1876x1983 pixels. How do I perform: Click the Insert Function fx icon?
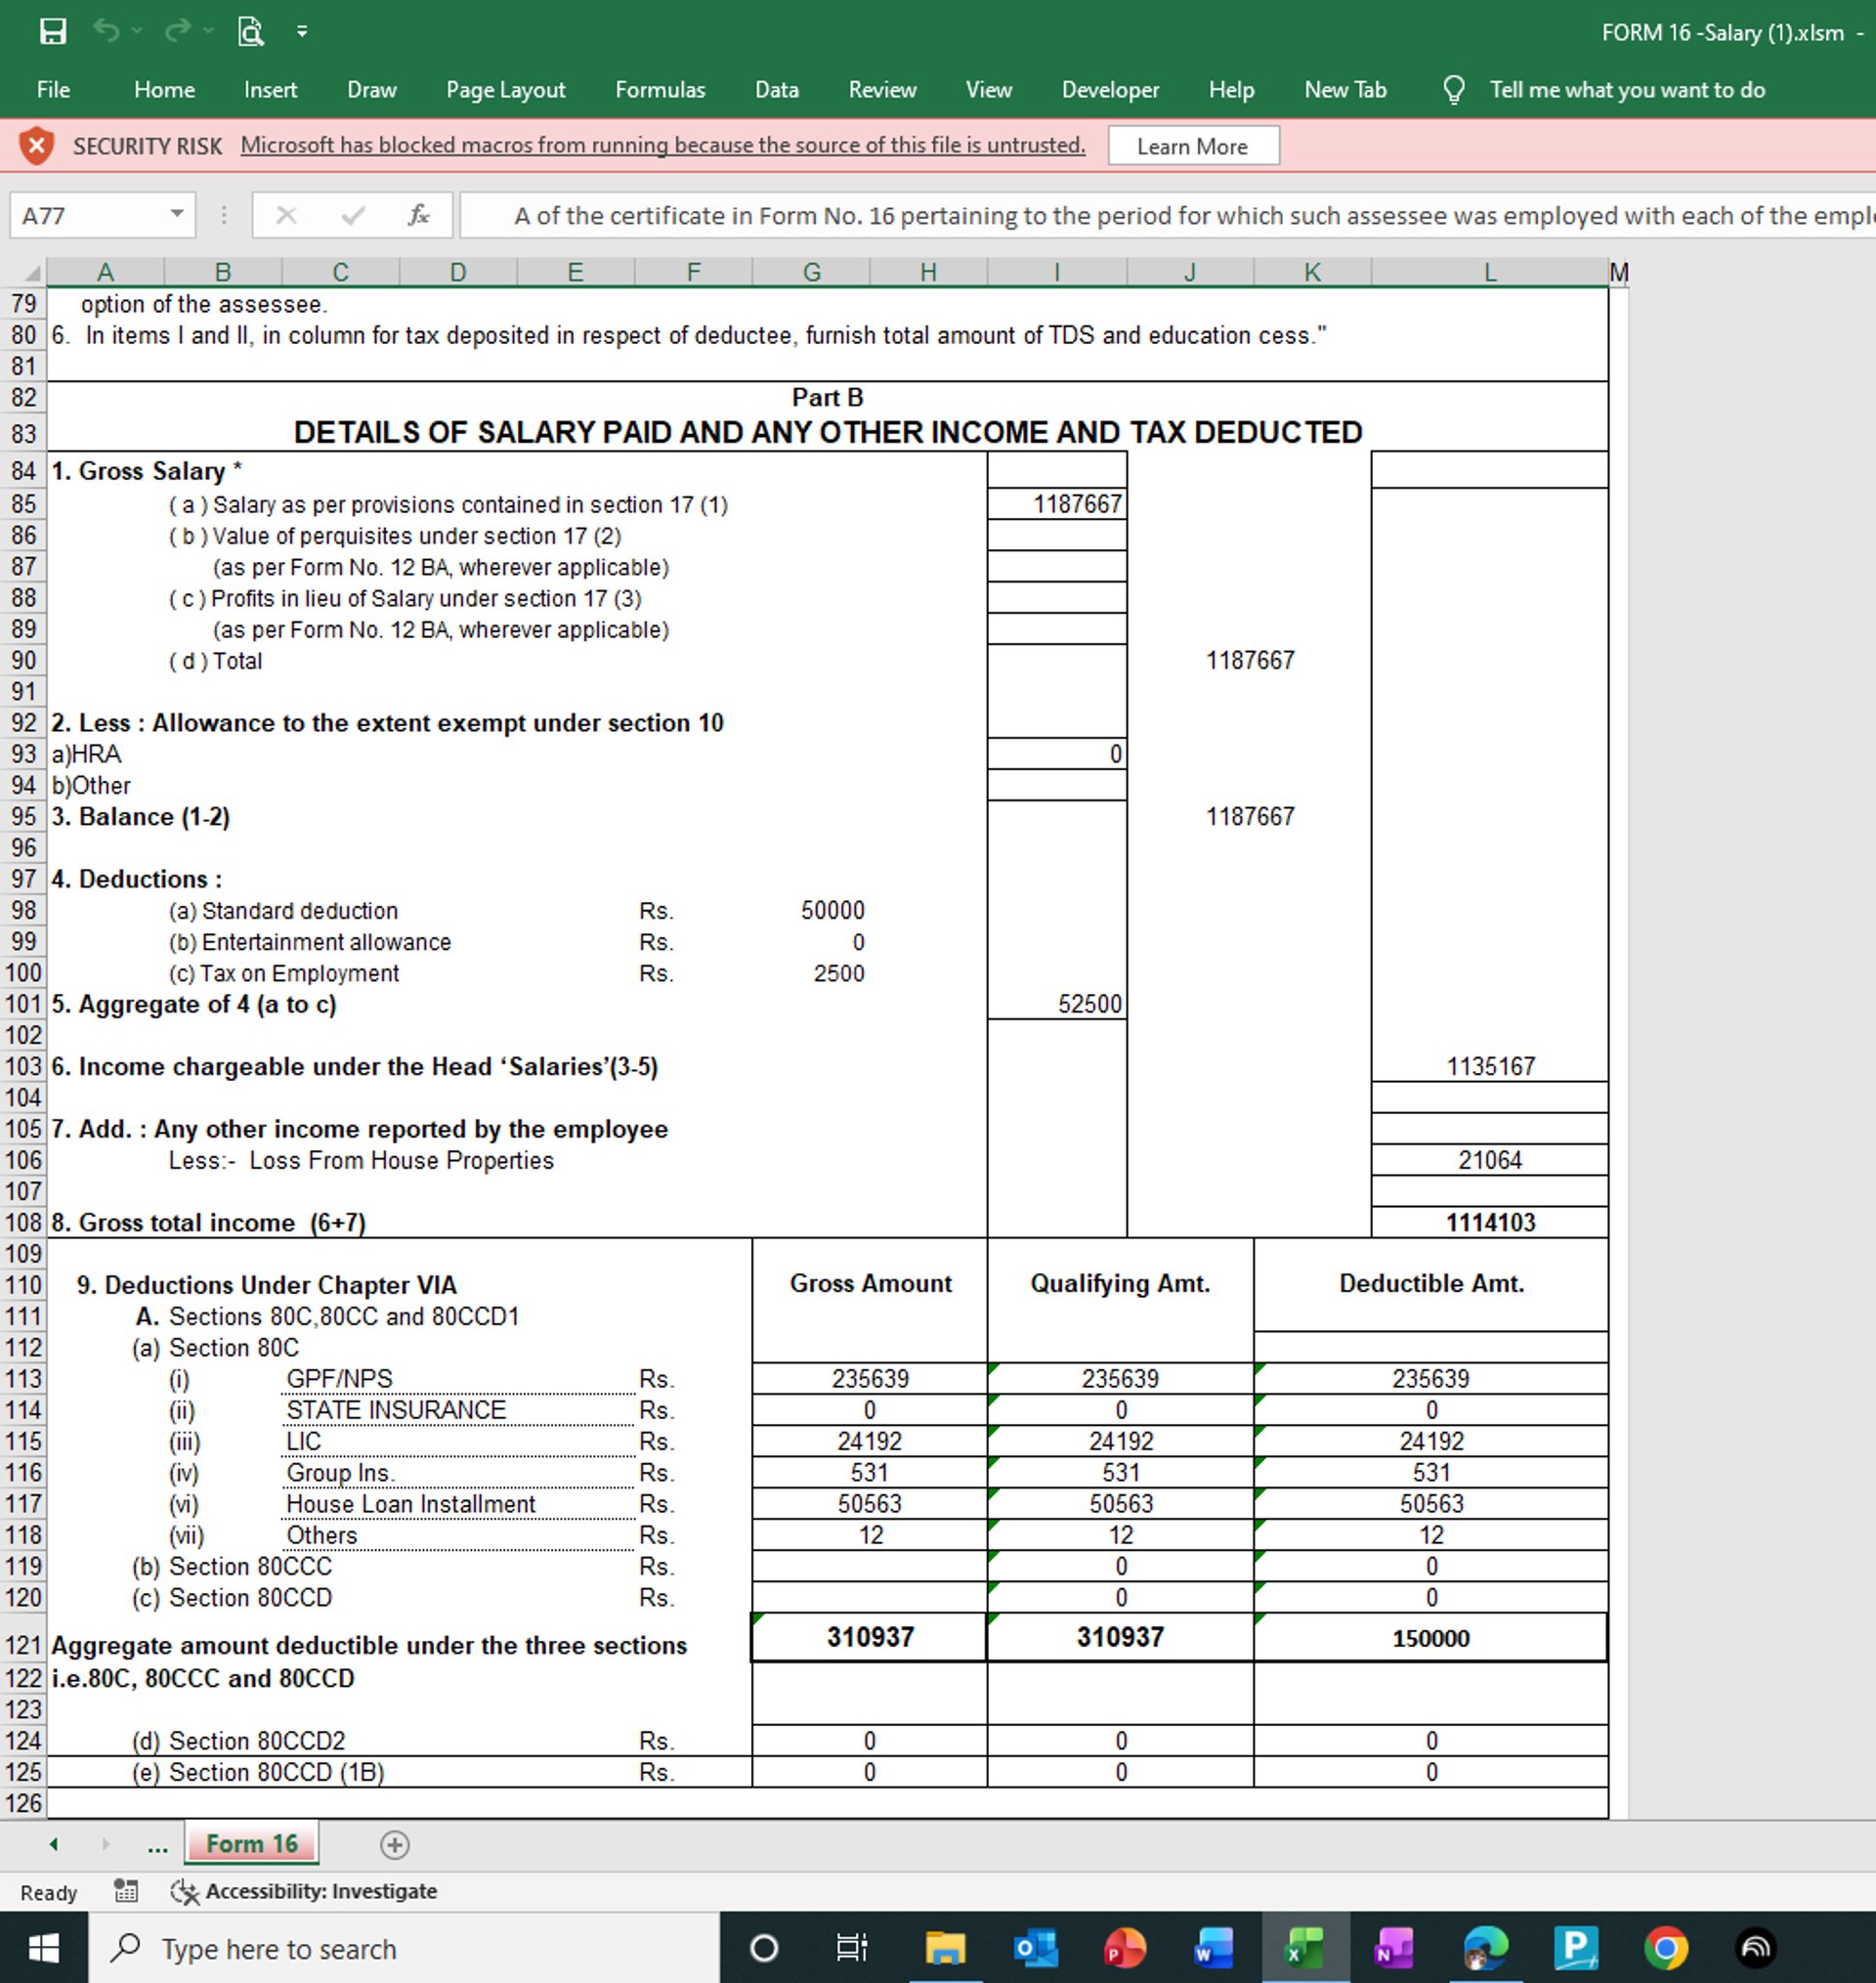[x=418, y=215]
